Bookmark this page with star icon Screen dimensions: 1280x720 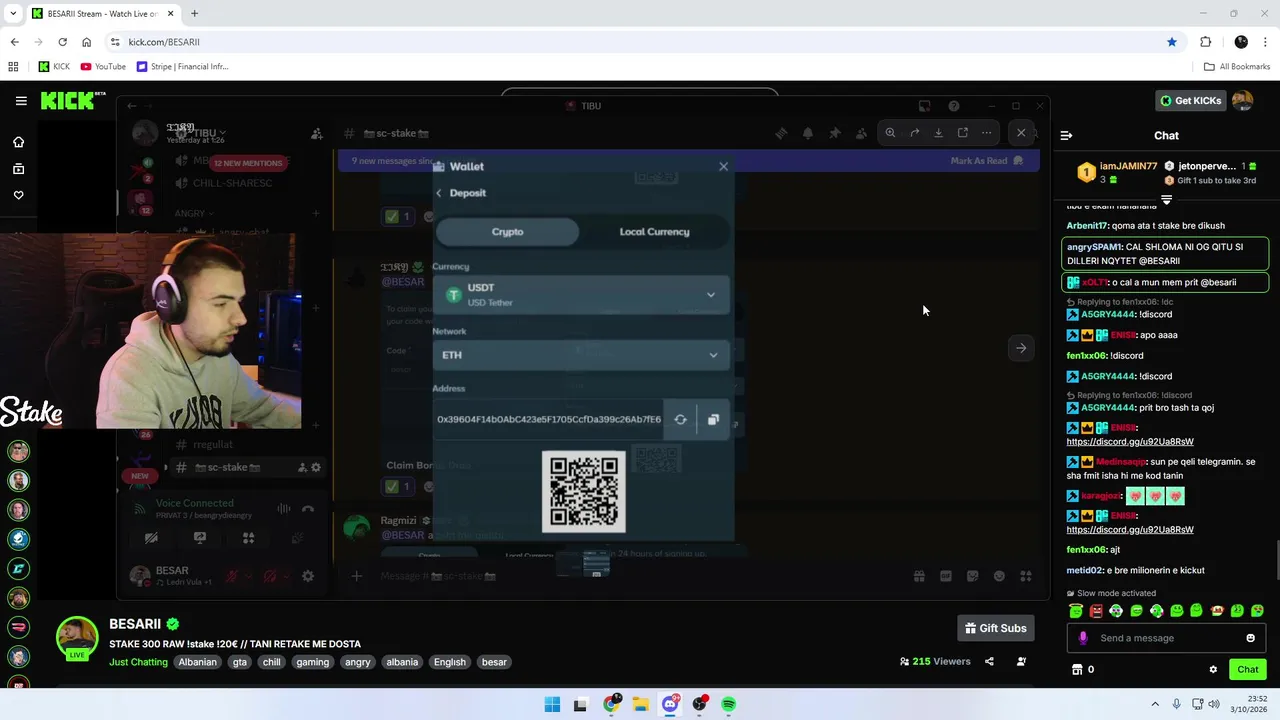1172,42
